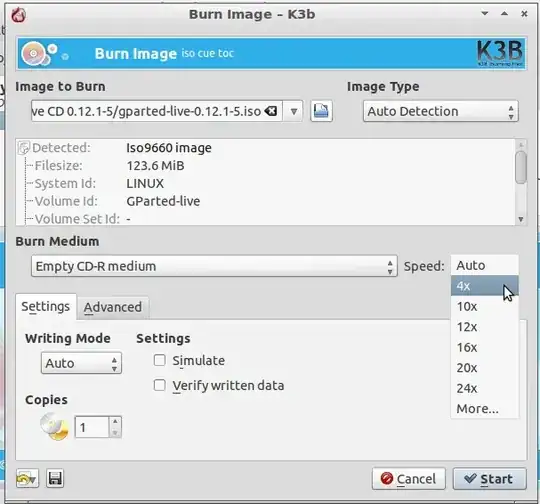The width and height of the screenshot is (540, 504).
Task: Click the Cancel button
Action: click(408, 479)
